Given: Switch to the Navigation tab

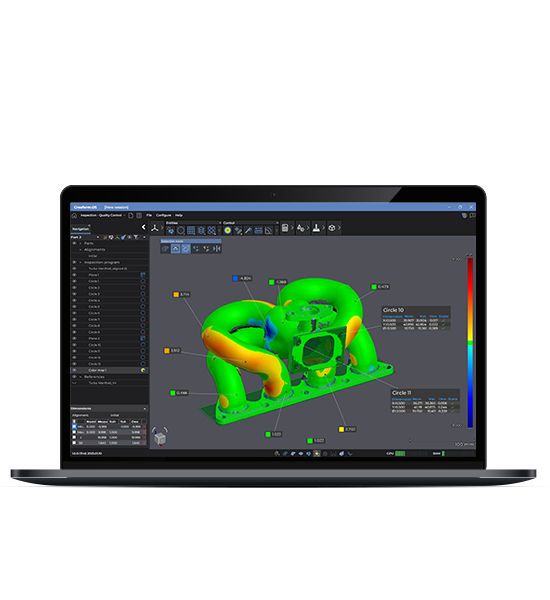Looking at the screenshot, I should tap(81, 229).
